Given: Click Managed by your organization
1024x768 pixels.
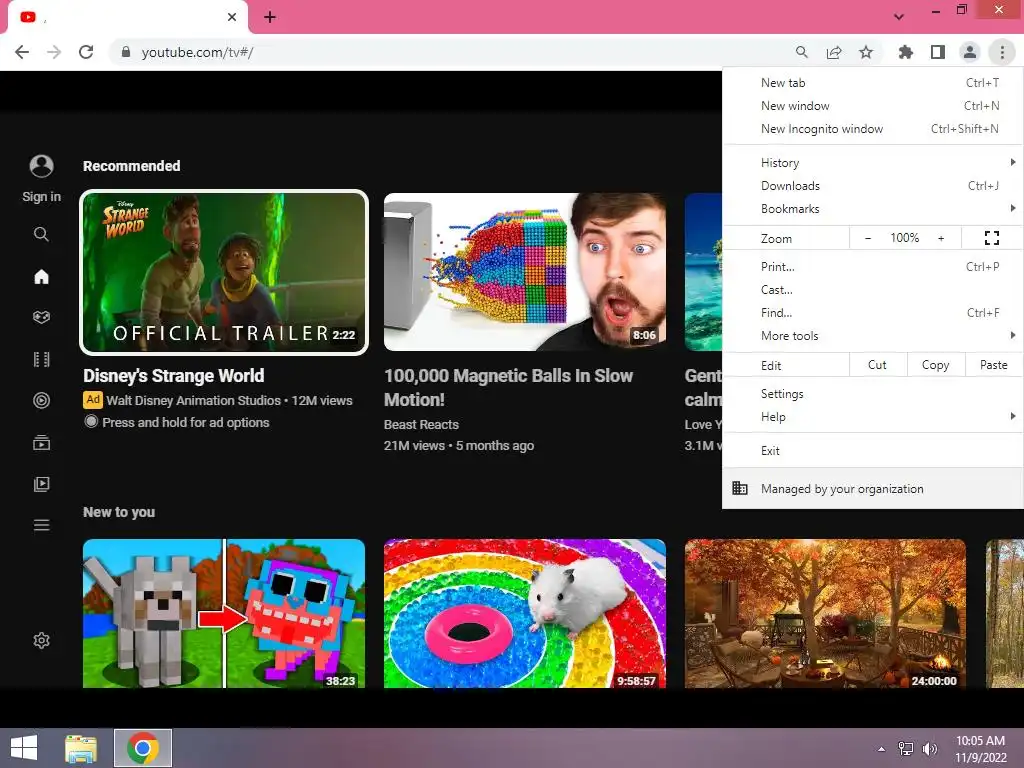Looking at the screenshot, I should click(872, 488).
